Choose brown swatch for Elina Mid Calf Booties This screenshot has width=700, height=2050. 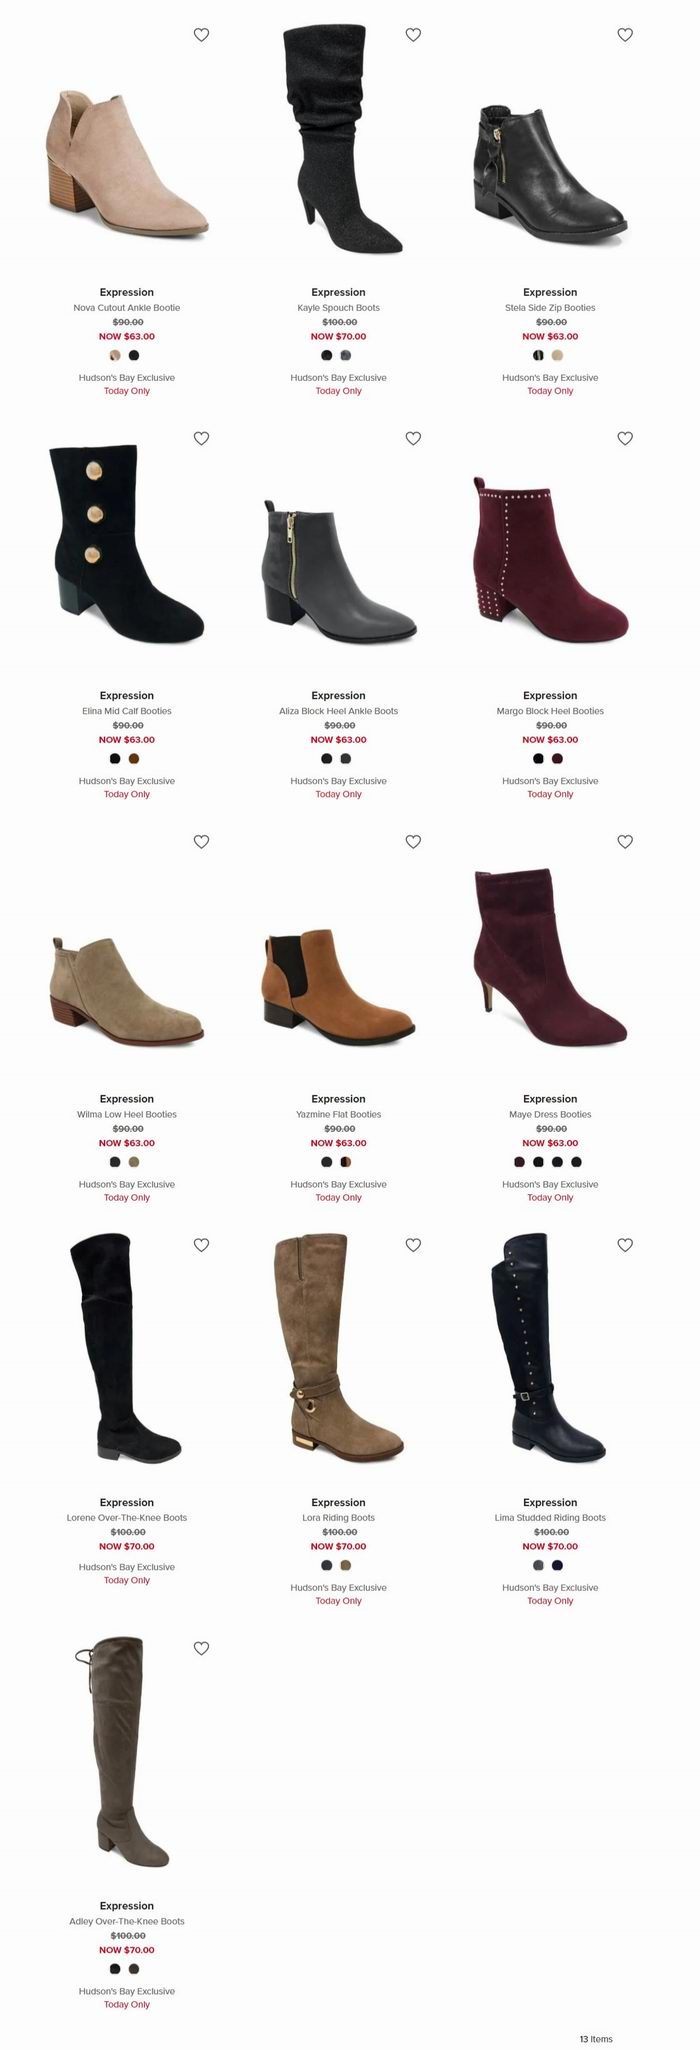(134, 758)
